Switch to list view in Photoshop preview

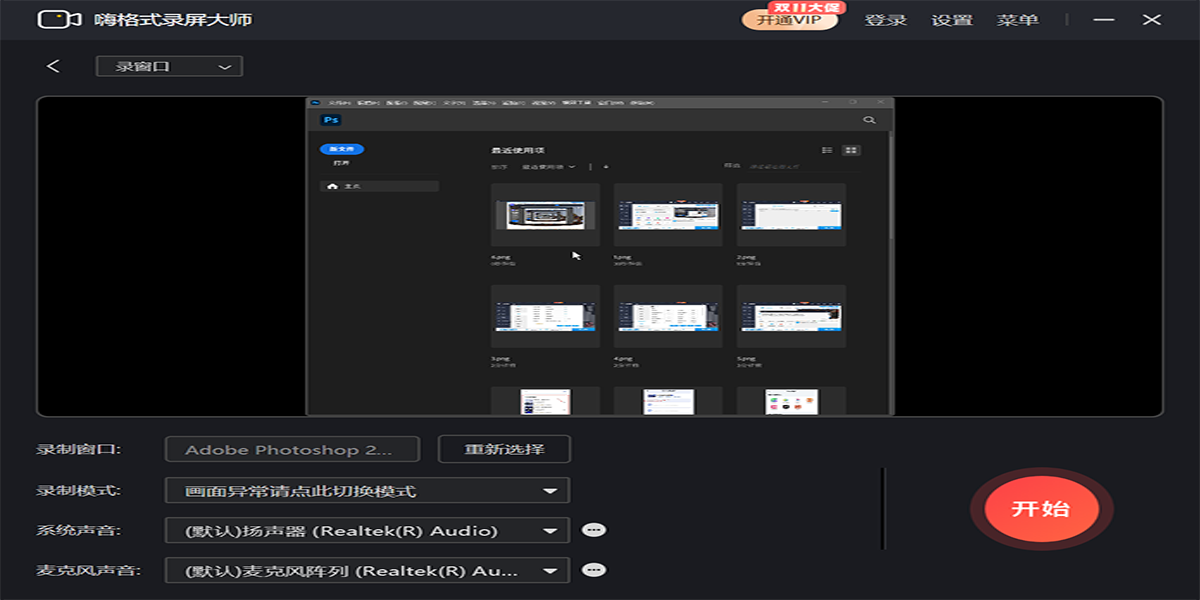point(827,150)
